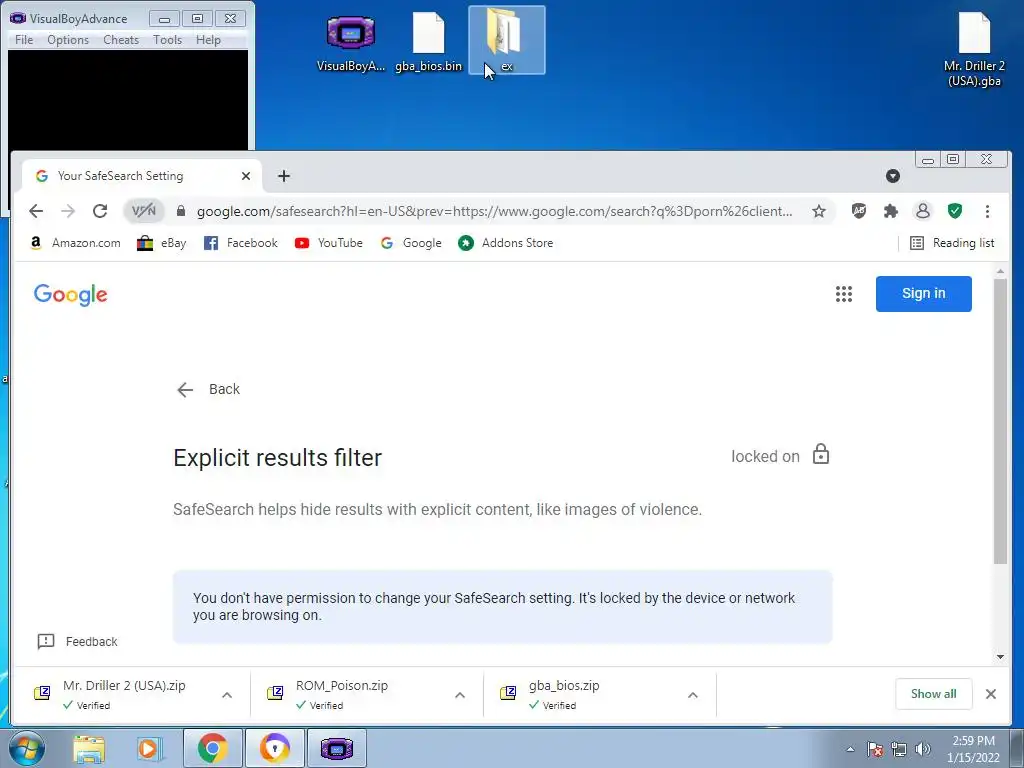Viewport: 1024px width, 768px height.
Task: Show hidden system tray icons
Action: pos(850,749)
